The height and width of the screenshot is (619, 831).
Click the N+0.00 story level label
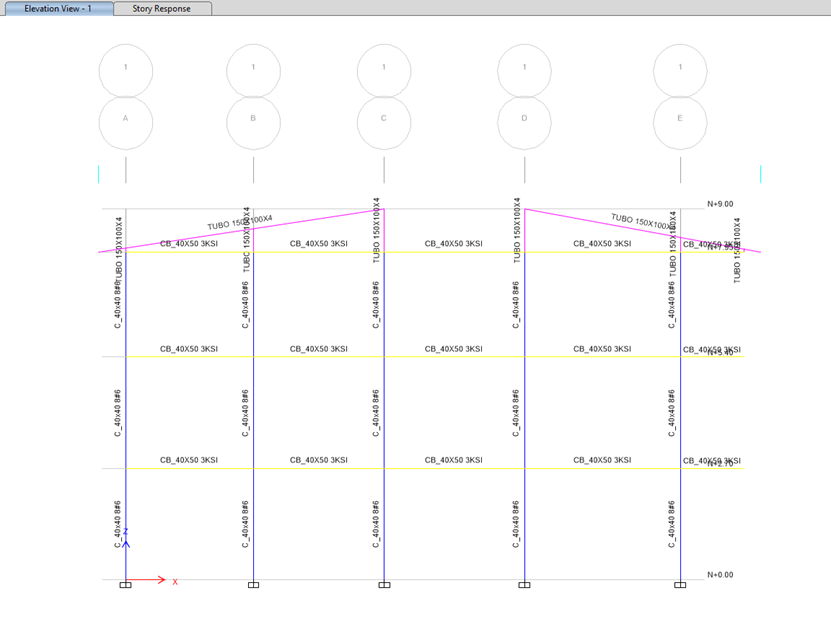click(x=720, y=575)
